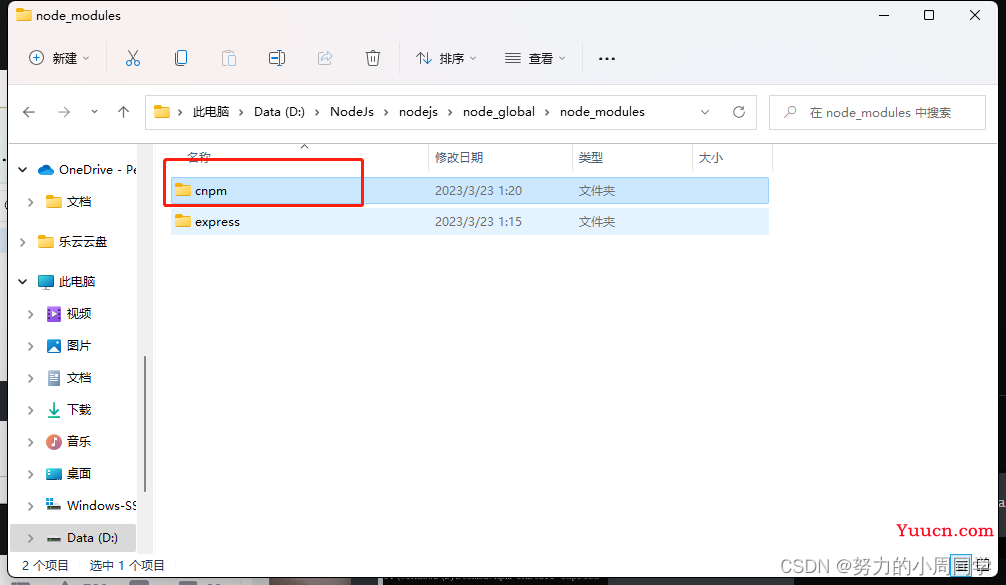The image size is (1006, 585).
Task: Select the express folder
Action: tap(470, 221)
